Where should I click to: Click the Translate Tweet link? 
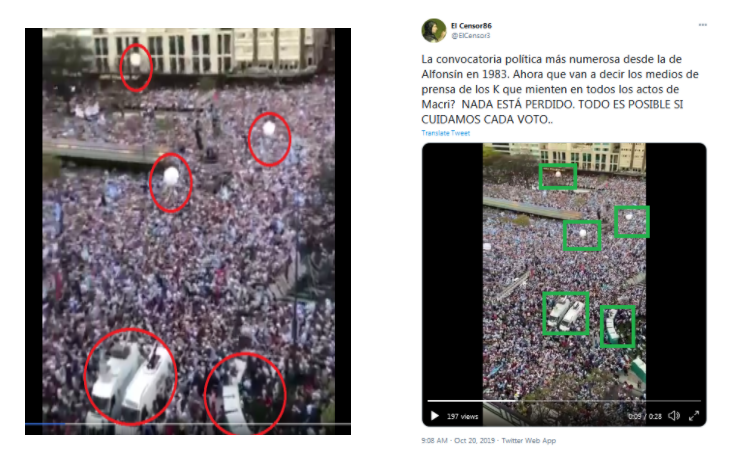tap(445, 133)
